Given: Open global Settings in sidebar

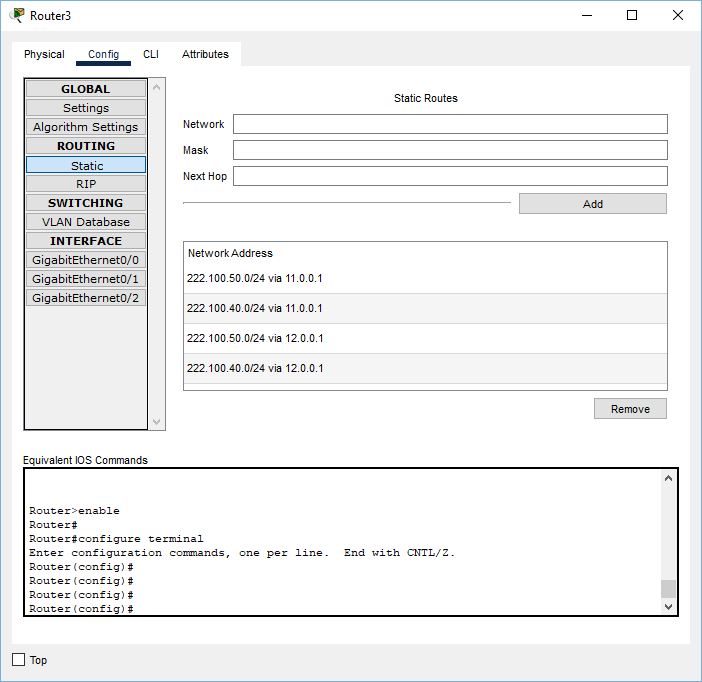Looking at the screenshot, I should tap(86, 108).
